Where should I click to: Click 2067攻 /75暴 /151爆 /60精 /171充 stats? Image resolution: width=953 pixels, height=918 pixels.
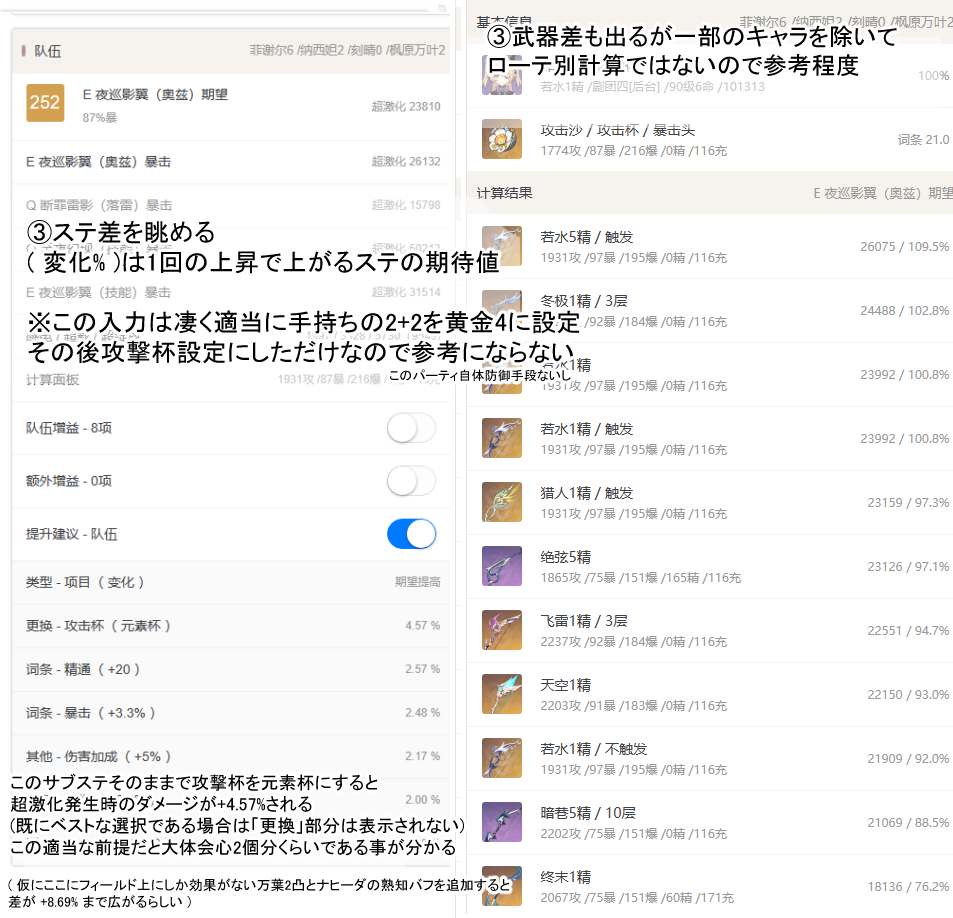(637, 898)
